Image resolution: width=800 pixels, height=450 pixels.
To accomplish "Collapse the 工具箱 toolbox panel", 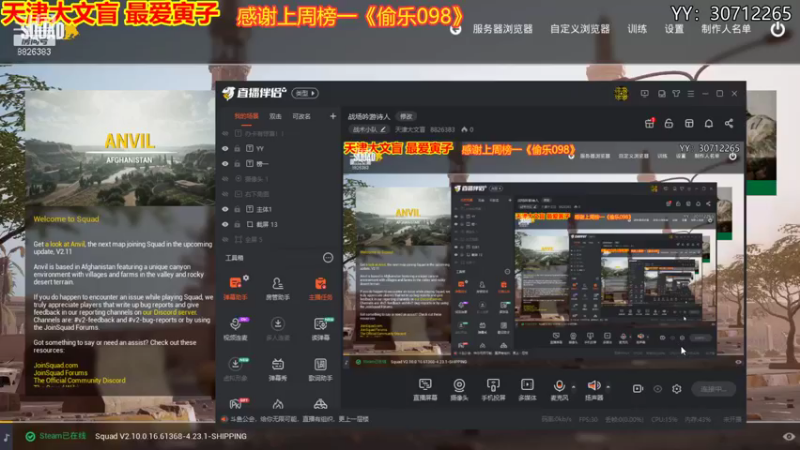I will point(328,258).
